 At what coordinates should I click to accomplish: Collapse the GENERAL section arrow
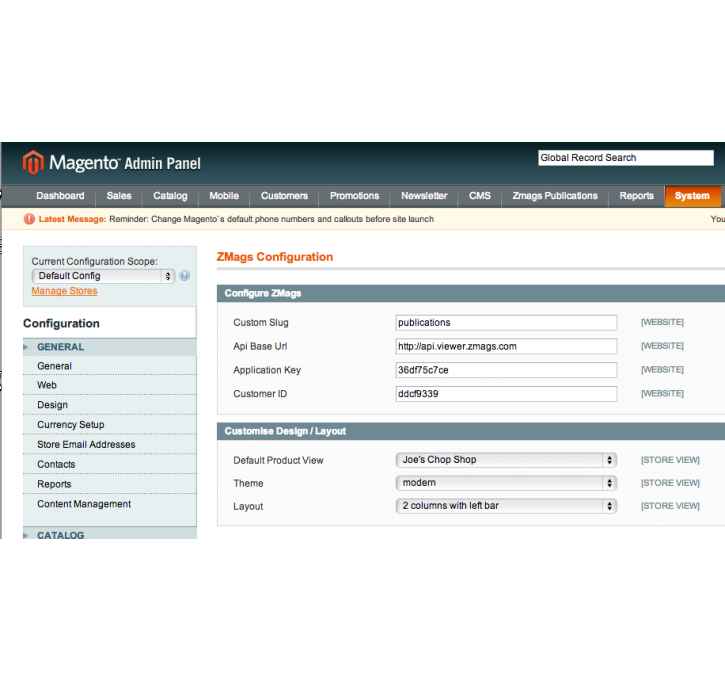(x=26, y=347)
